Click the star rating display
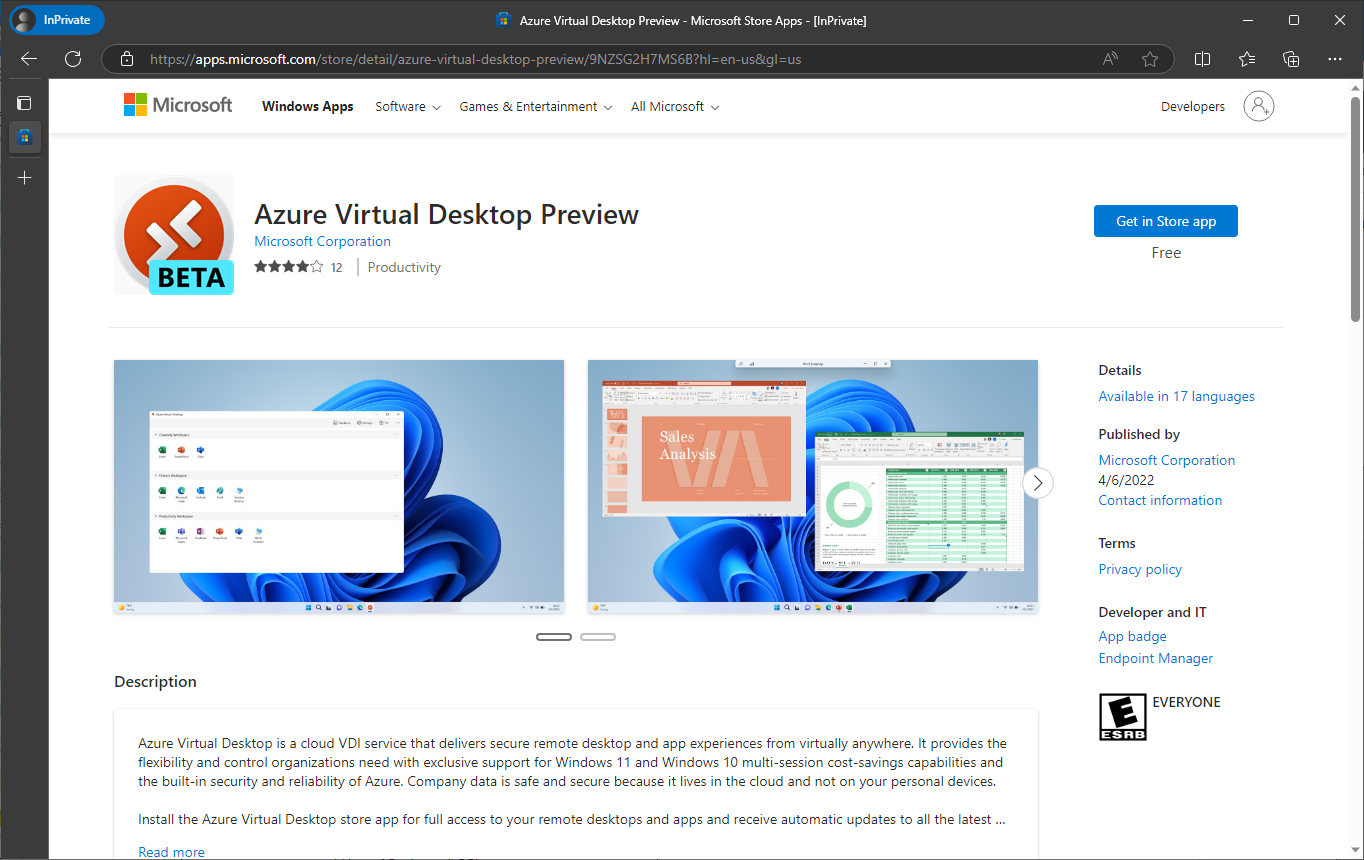Screen dimensions: 1364x860 coord(288,267)
